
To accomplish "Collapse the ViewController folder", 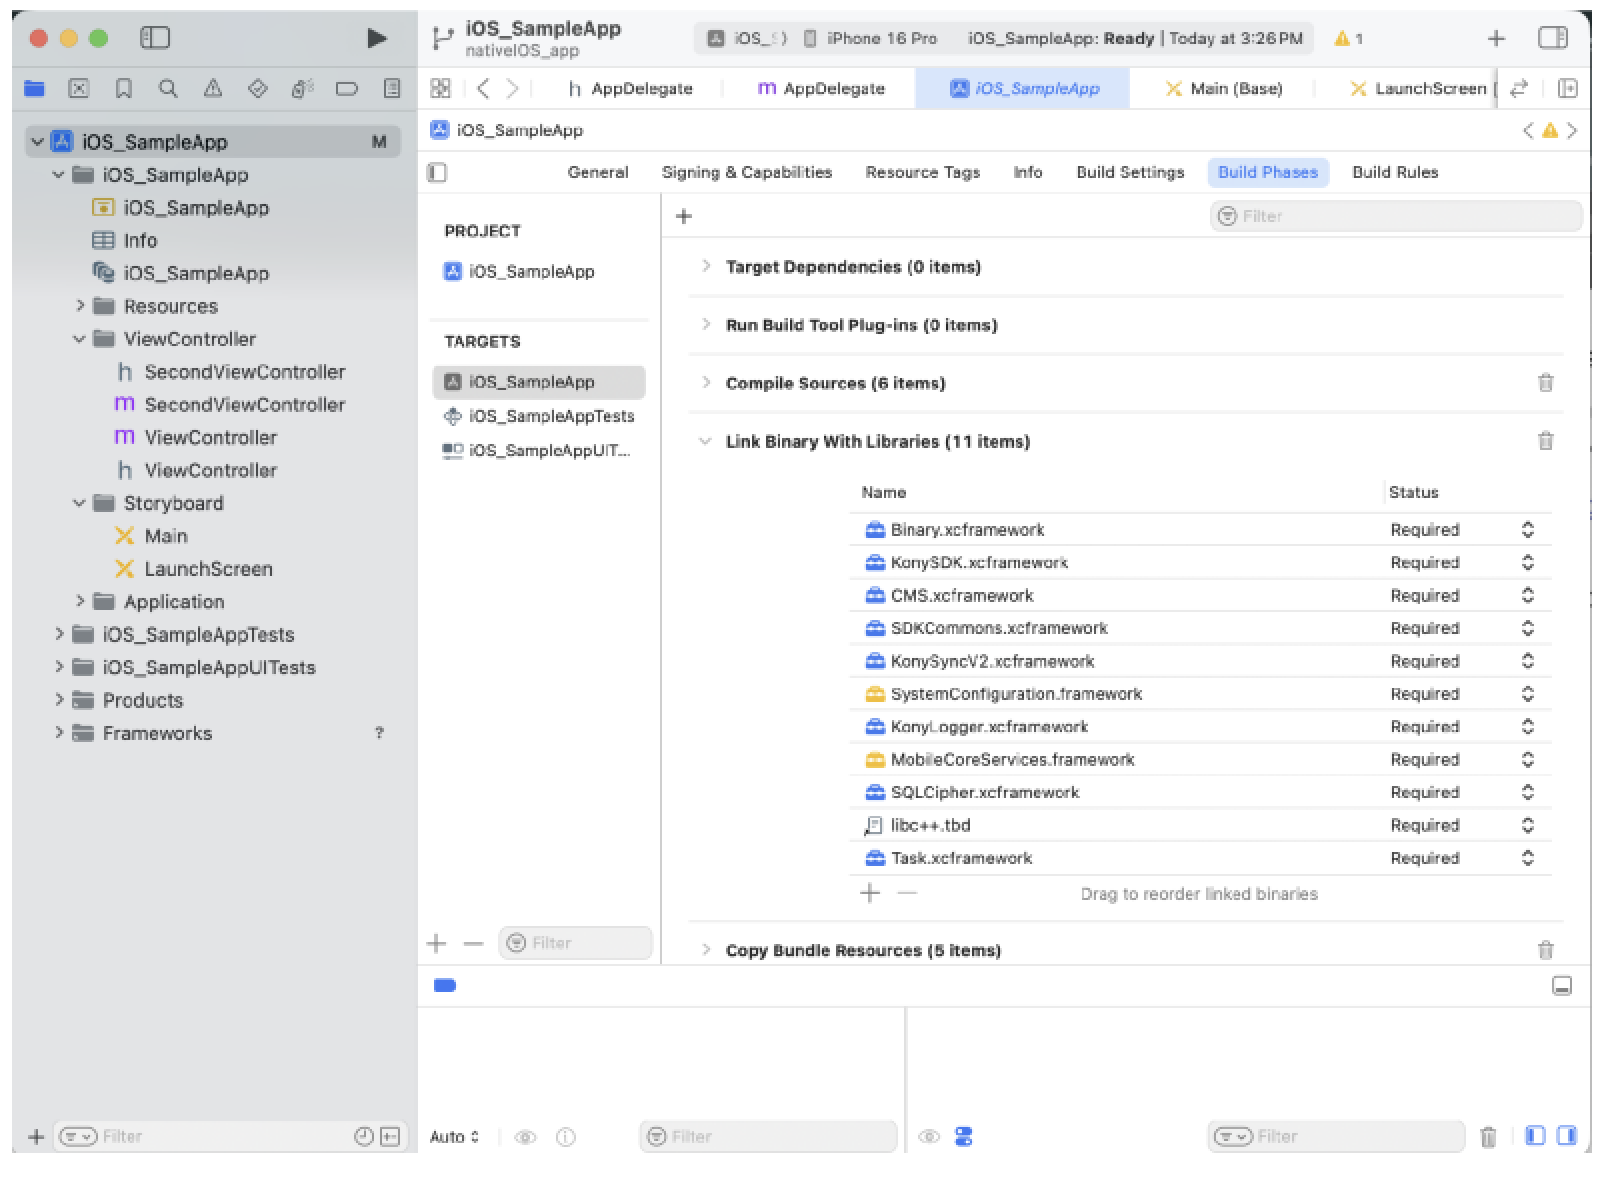I will point(80,339).
